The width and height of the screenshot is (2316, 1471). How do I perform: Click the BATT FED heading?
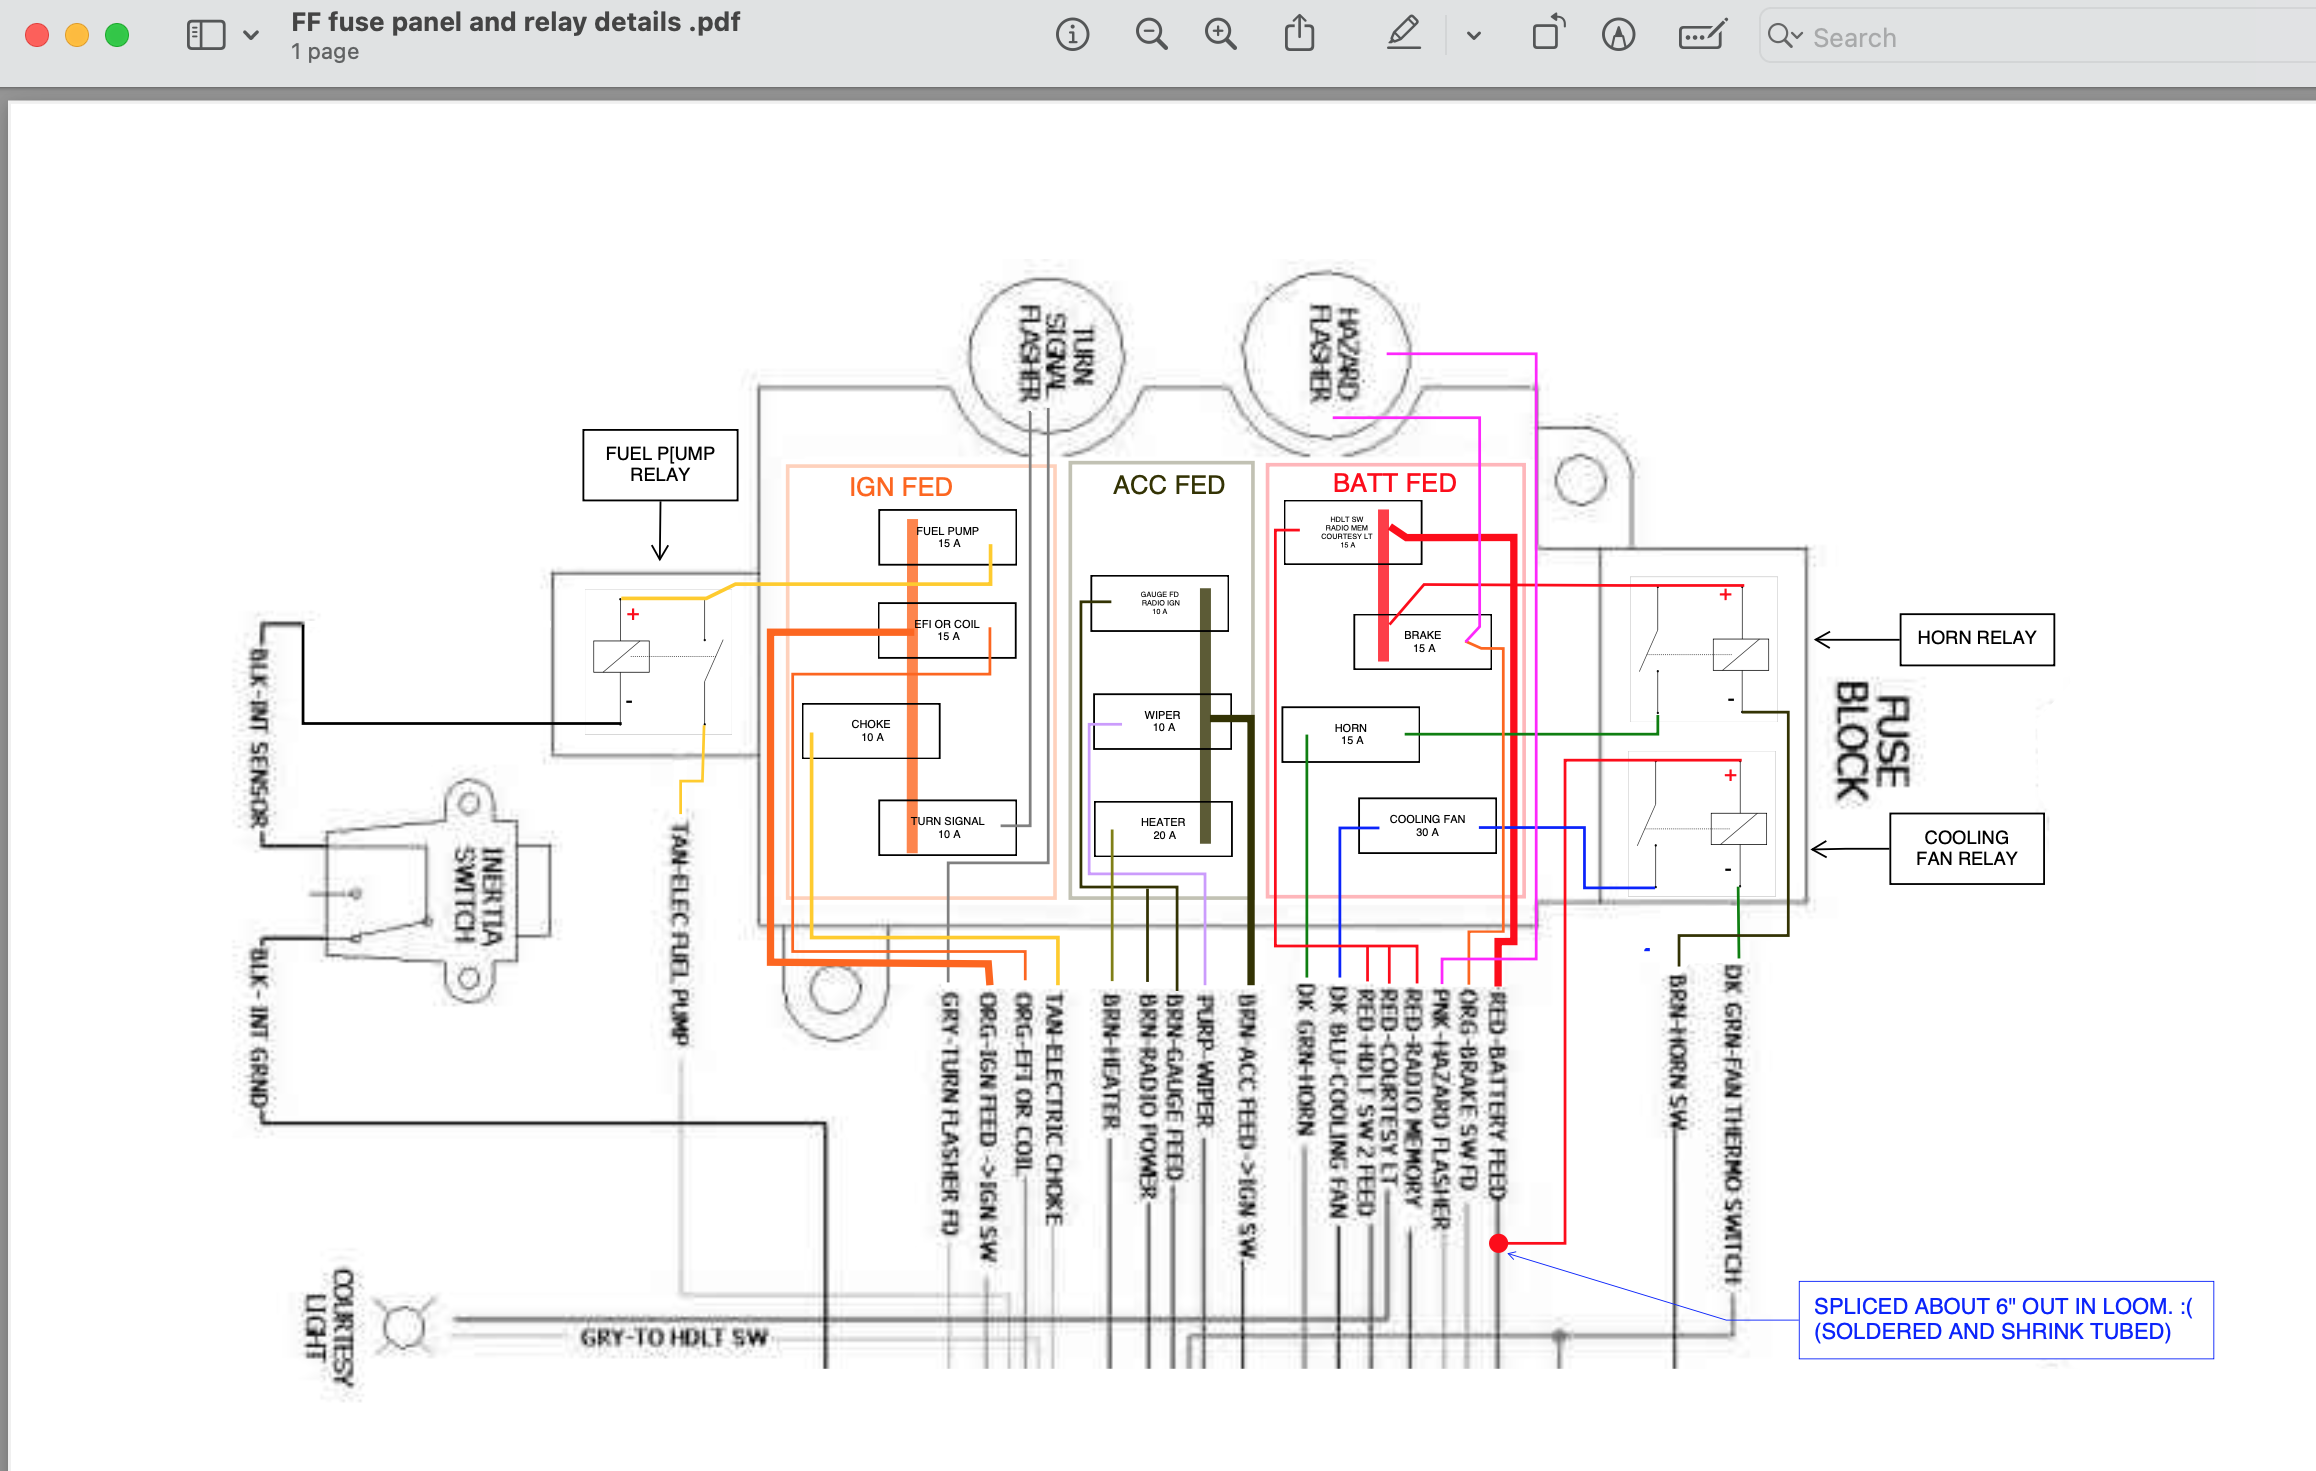tap(1395, 483)
